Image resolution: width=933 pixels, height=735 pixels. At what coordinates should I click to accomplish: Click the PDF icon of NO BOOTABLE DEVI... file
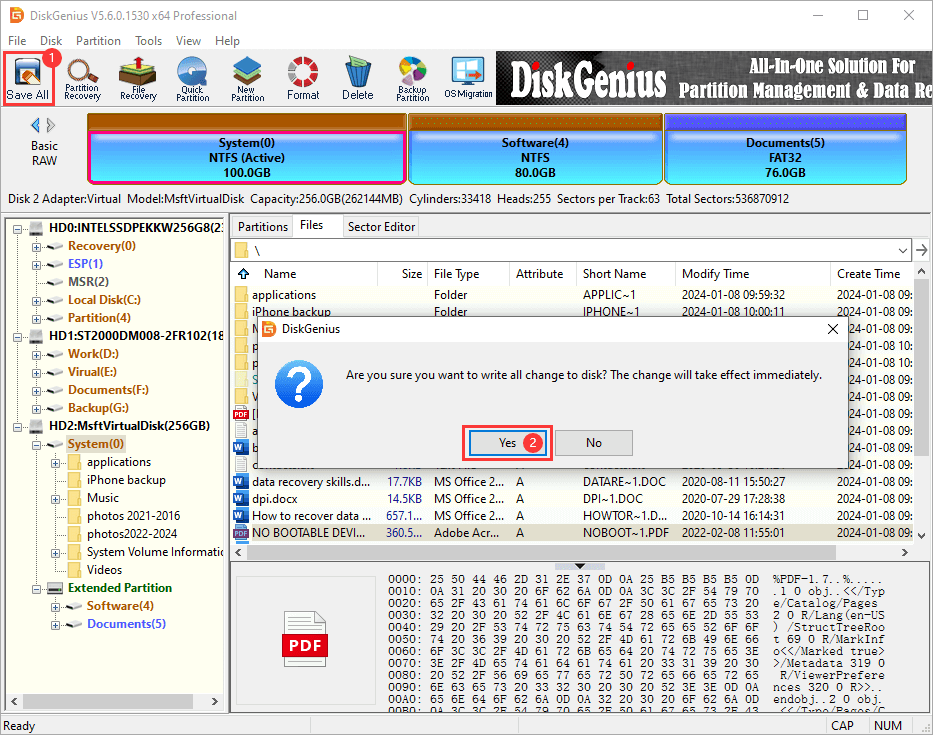pos(240,533)
